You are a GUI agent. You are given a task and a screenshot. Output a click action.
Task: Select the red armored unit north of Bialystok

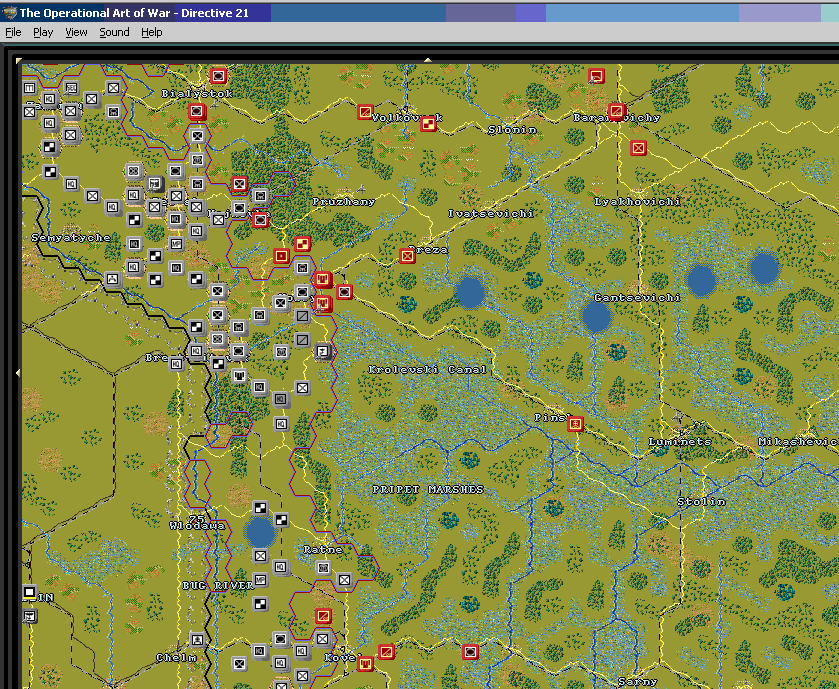218,76
